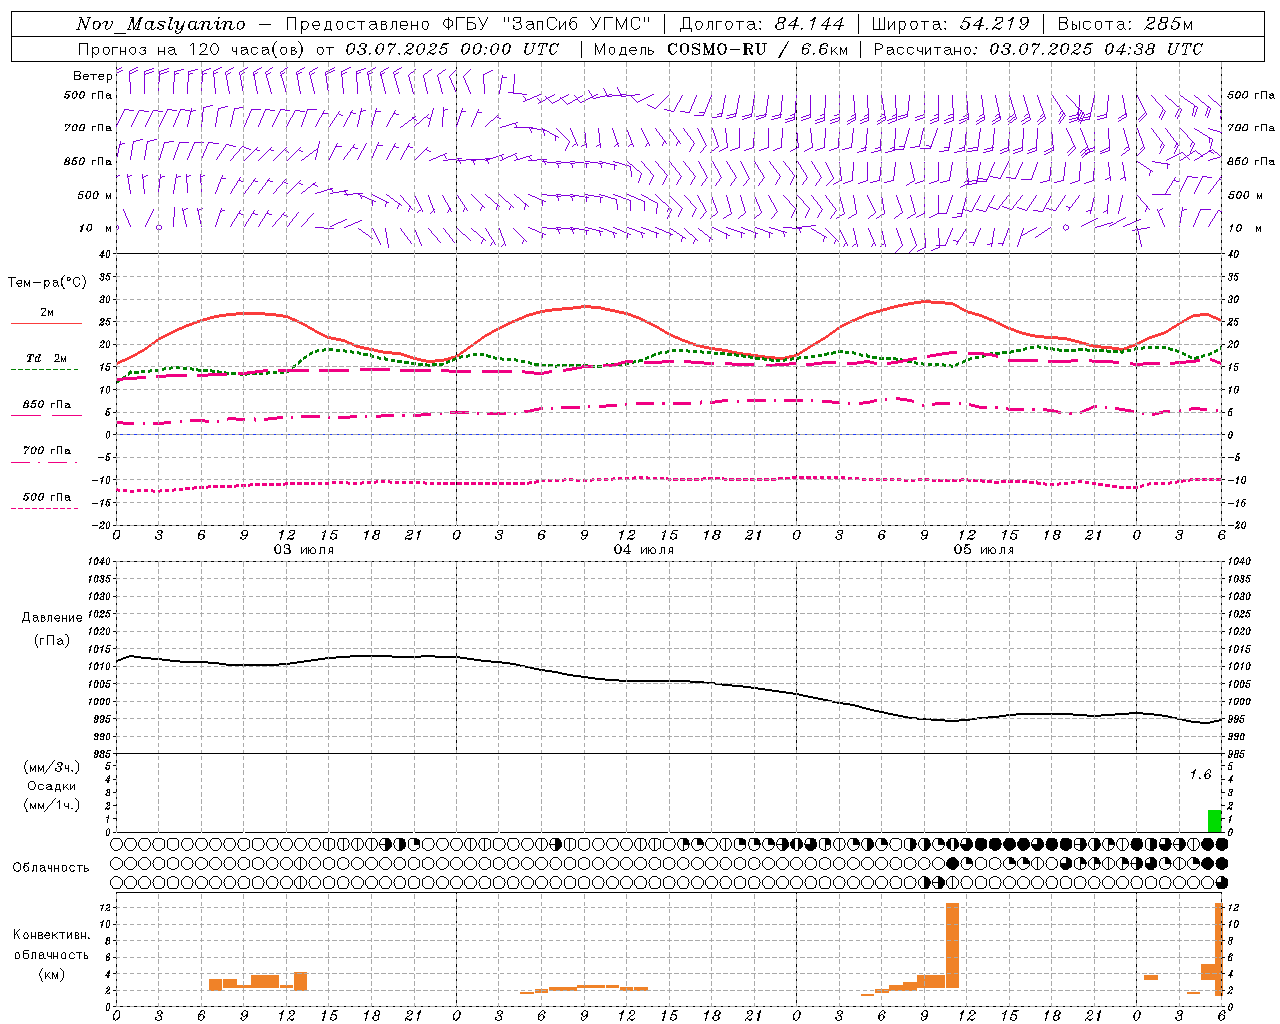The height and width of the screenshot is (1024, 1280).
Task: Click the 1.6 precipitation amount value
Action: coord(1200,775)
